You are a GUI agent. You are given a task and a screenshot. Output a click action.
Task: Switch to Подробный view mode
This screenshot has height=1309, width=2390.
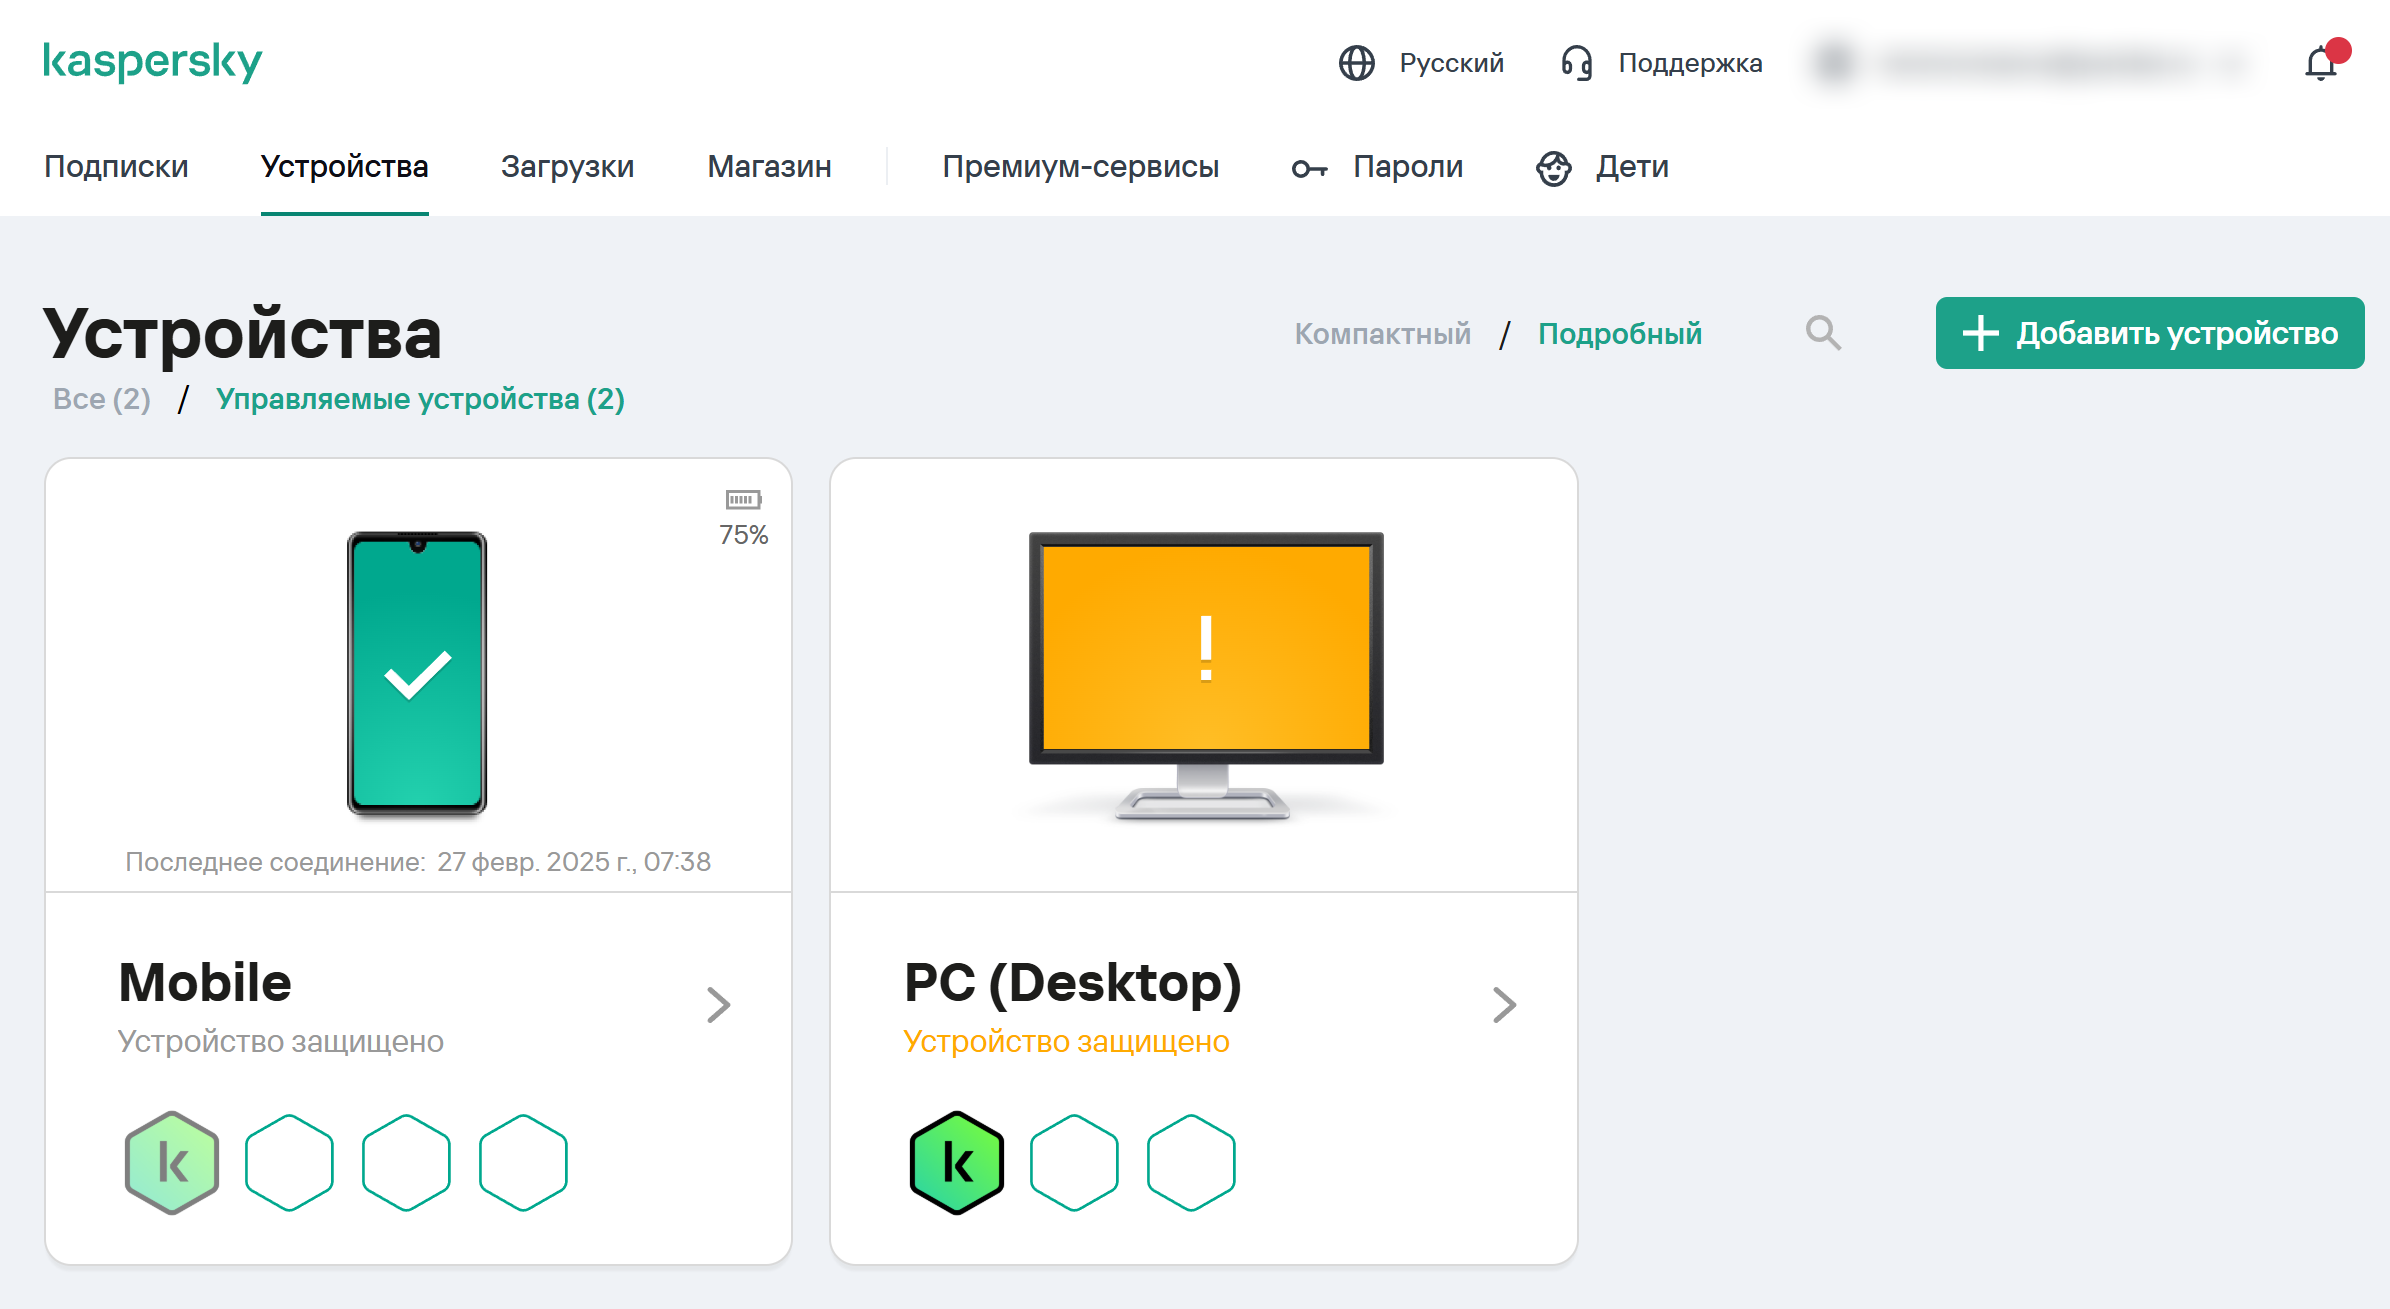point(1619,333)
